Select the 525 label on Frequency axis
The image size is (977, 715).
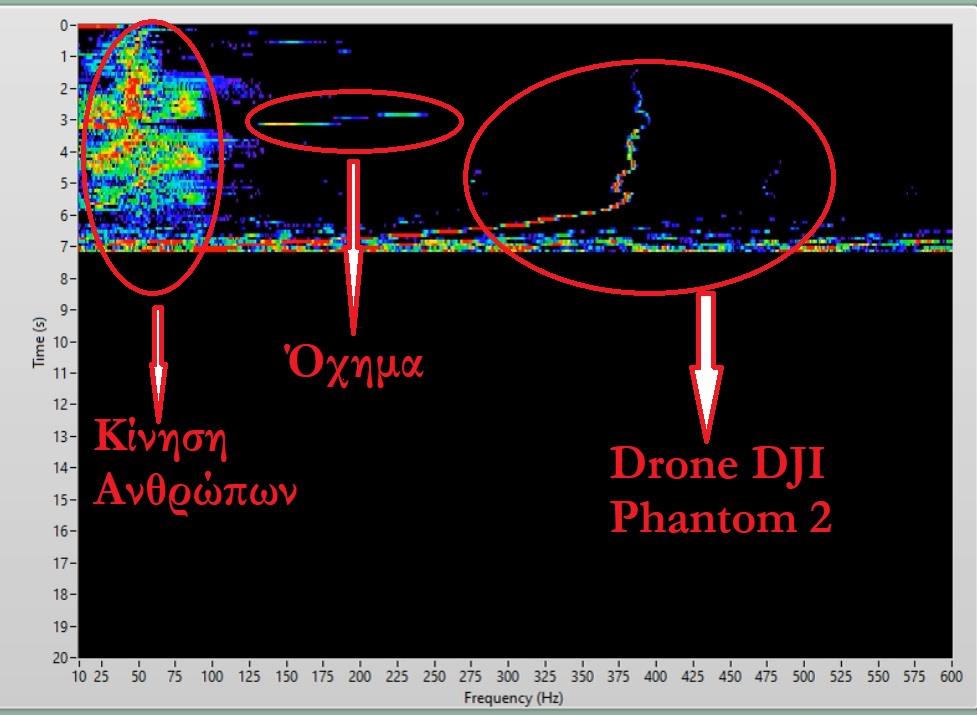pyautogui.click(x=841, y=677)
